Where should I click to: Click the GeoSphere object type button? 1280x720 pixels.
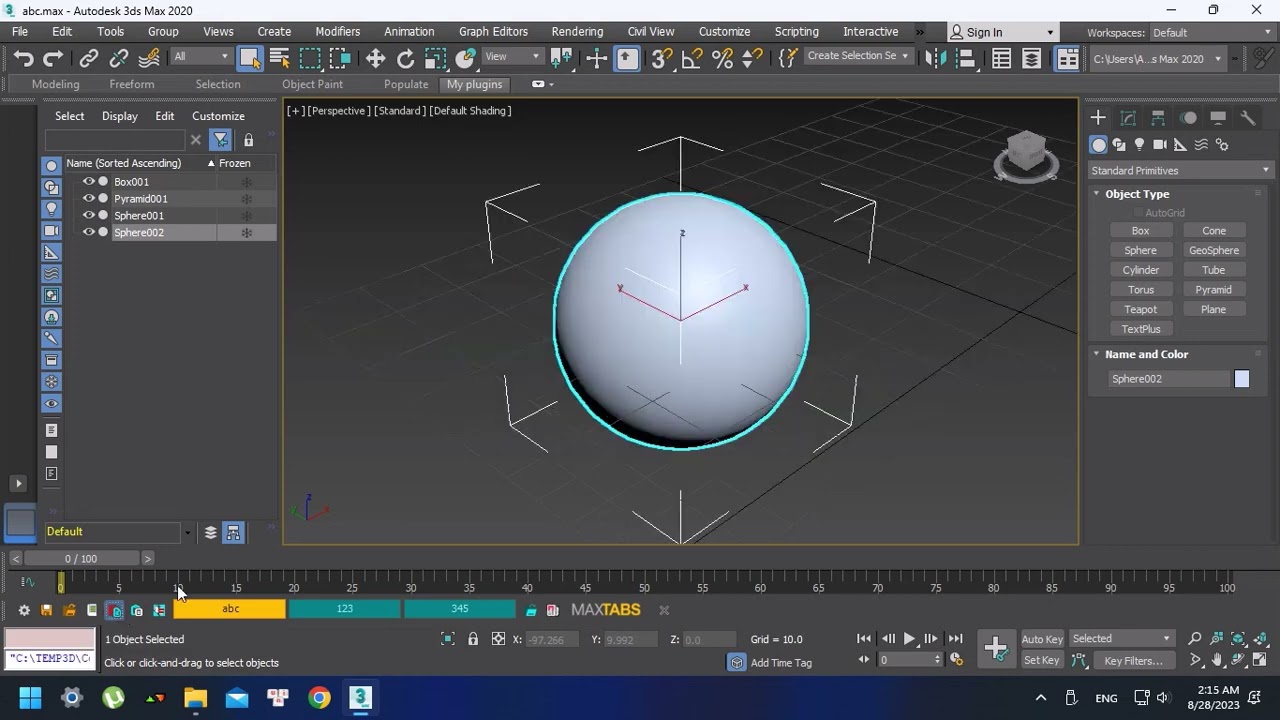(x=1213, y=251)
